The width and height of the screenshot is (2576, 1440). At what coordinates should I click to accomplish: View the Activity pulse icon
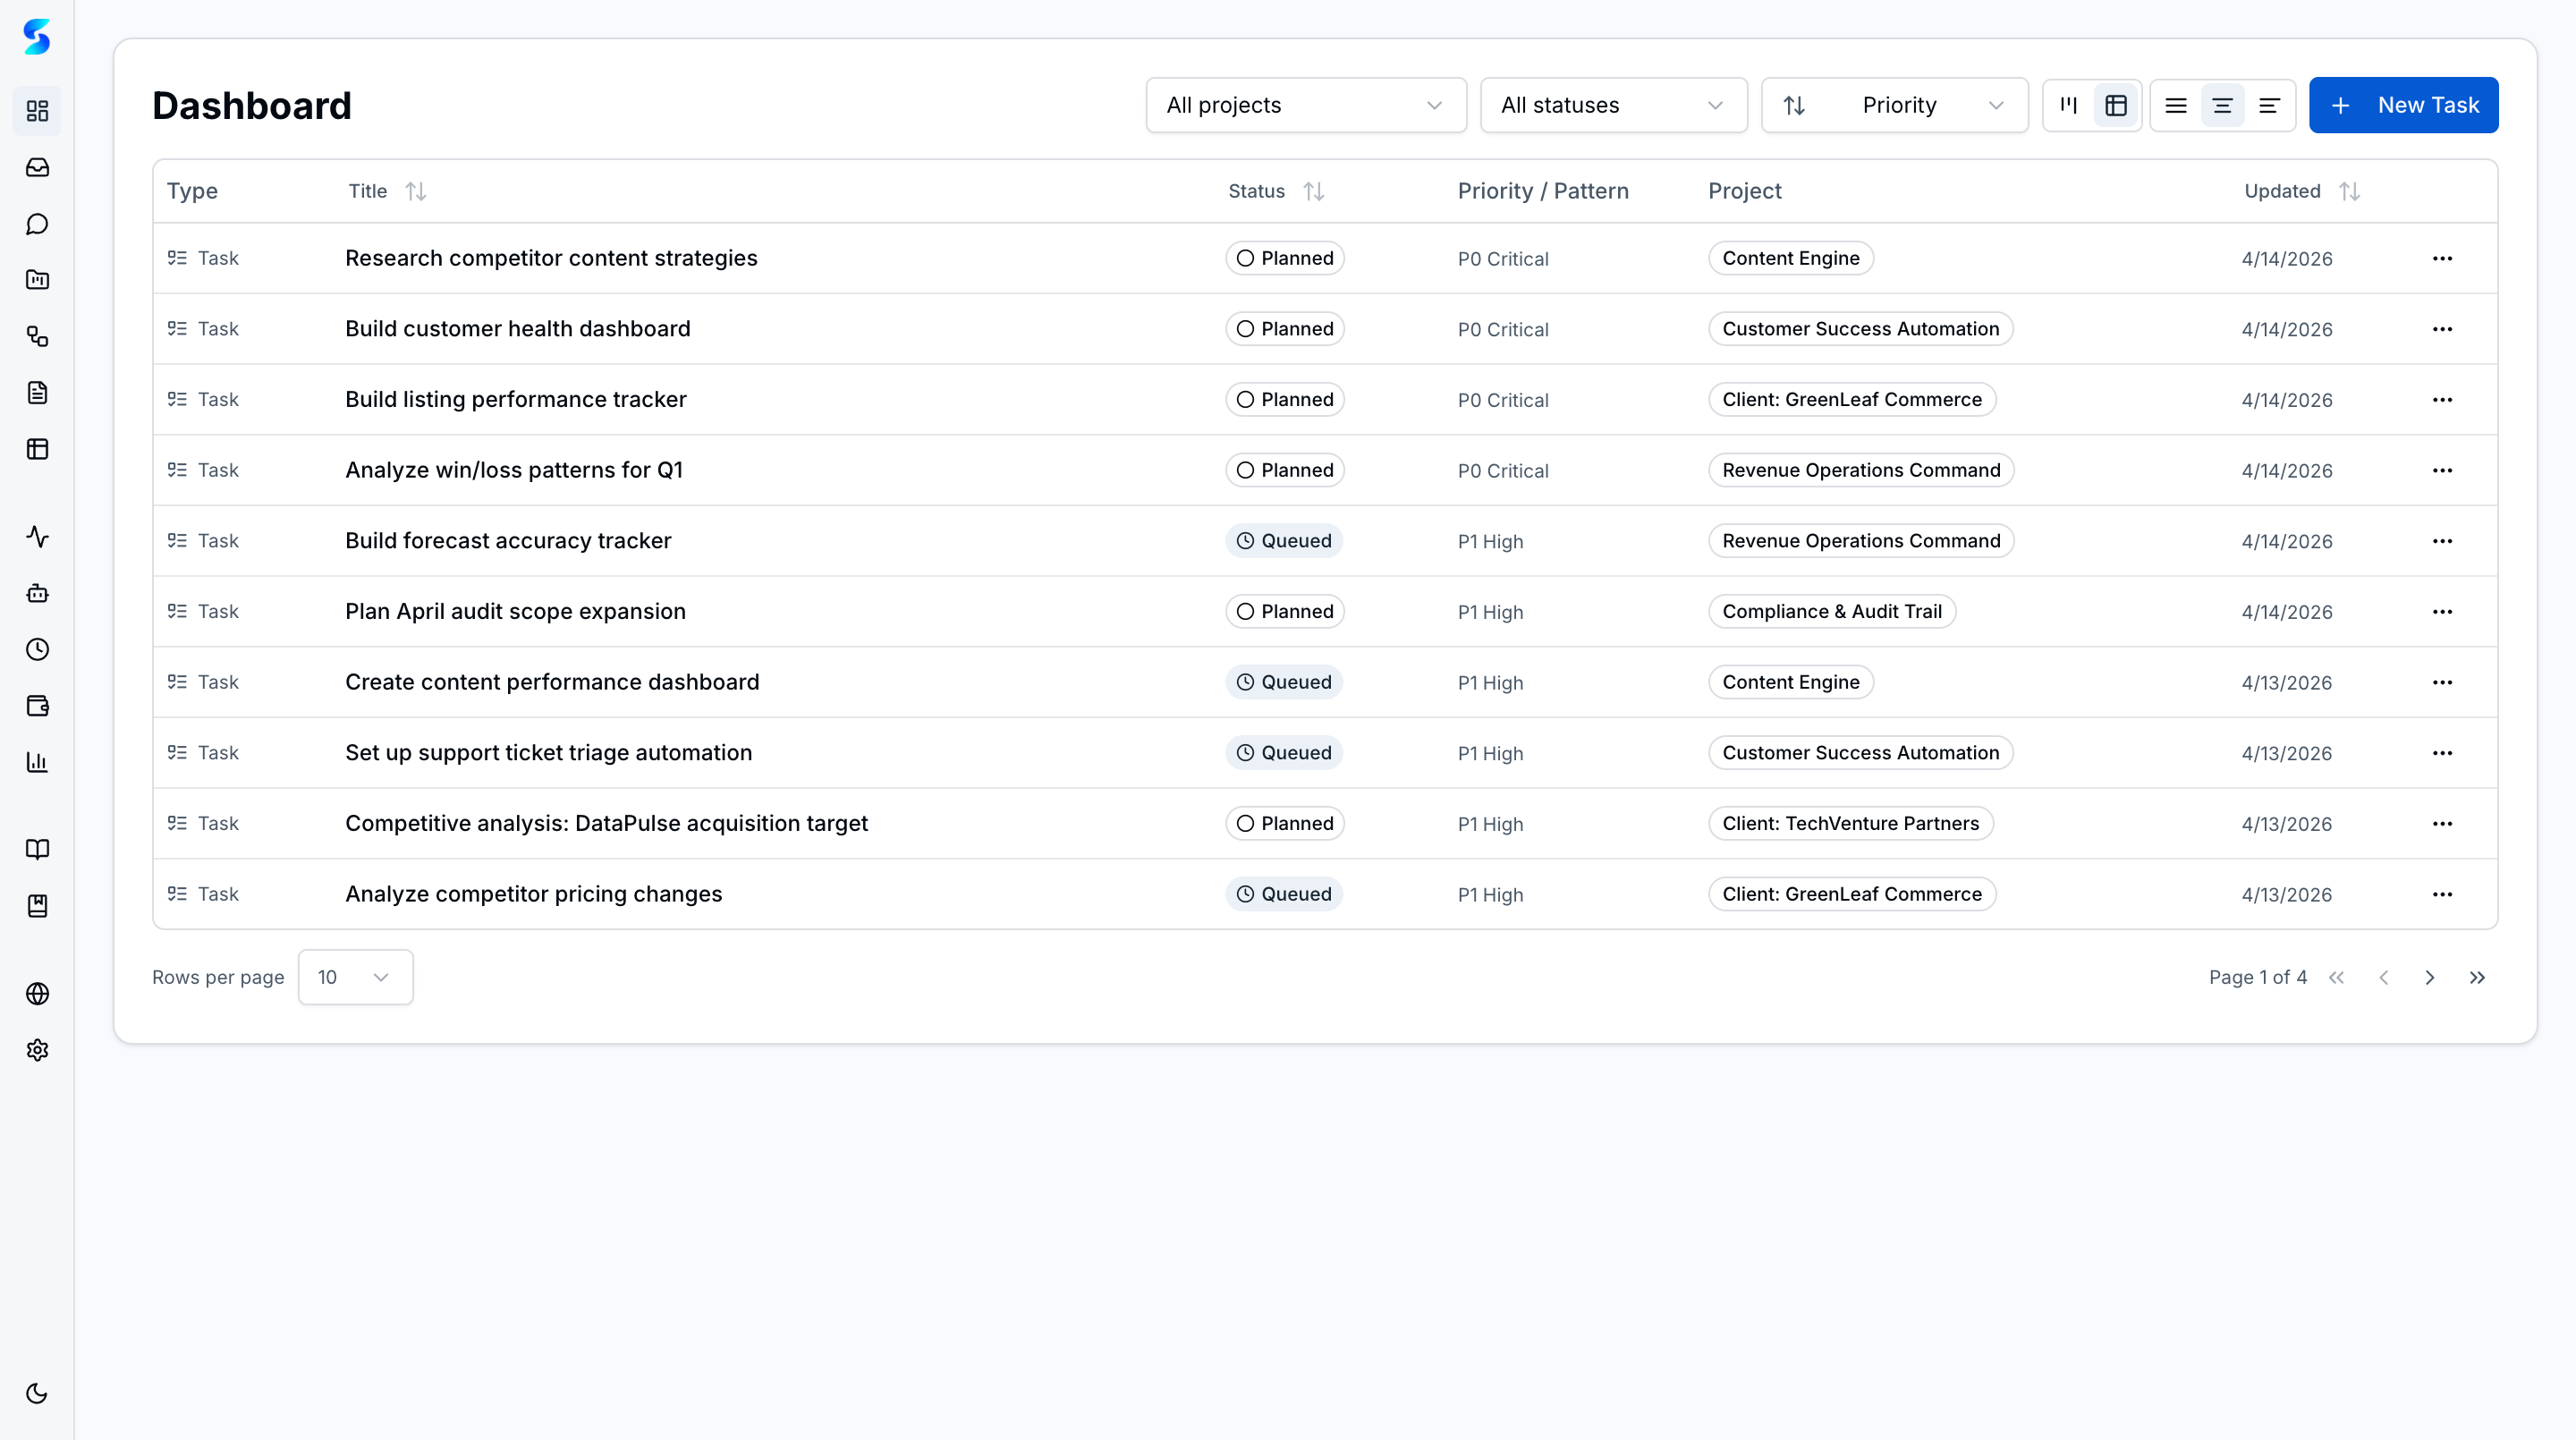point(37,537)
